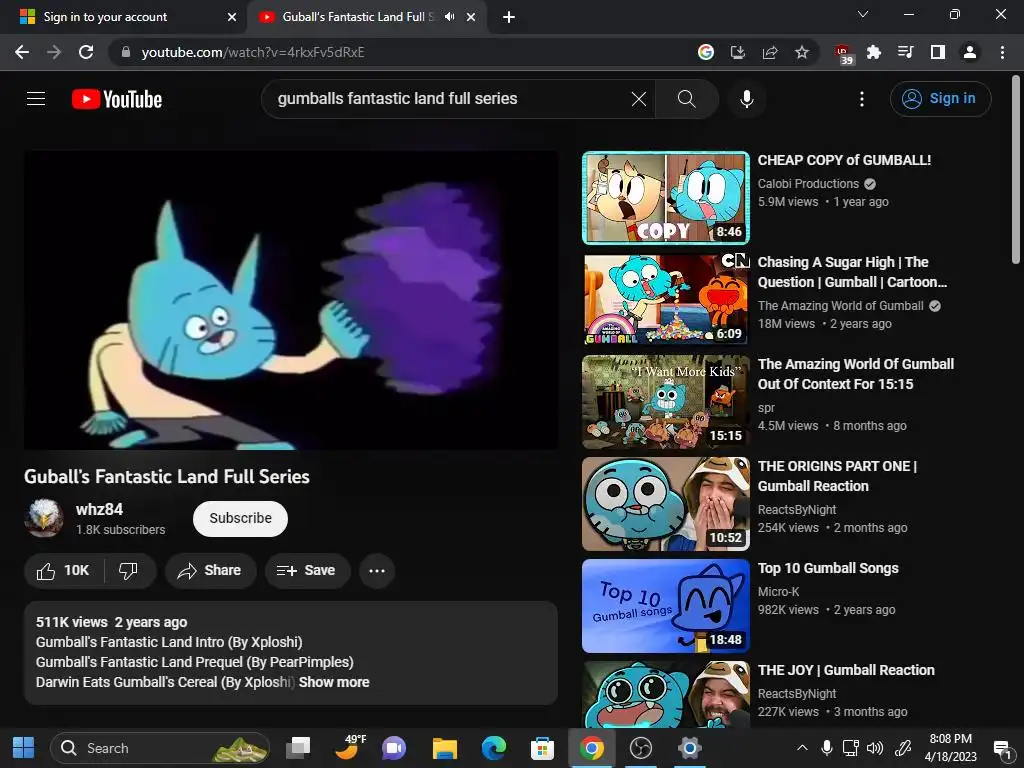1024x768 pixels.
Task: Open File Explorer from taskbar
Action: 445,748
